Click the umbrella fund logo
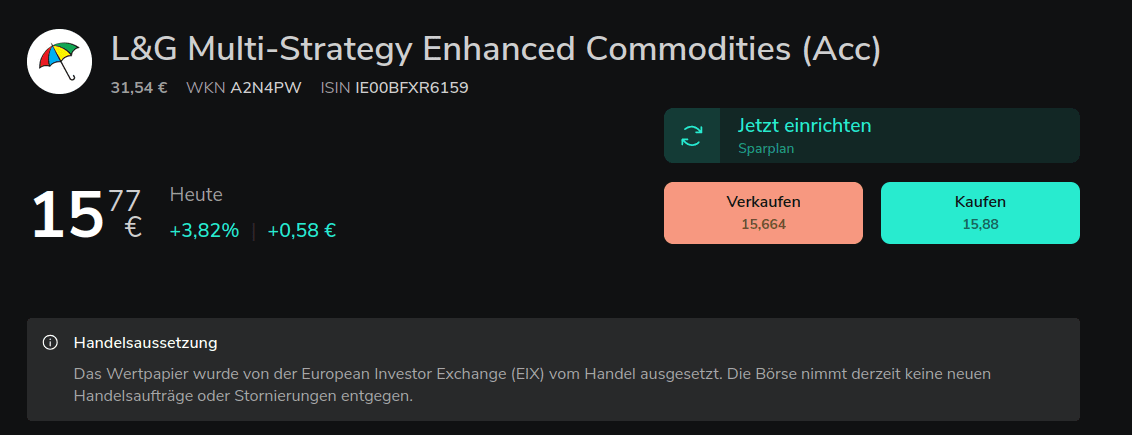 click(x=59, y=61)
